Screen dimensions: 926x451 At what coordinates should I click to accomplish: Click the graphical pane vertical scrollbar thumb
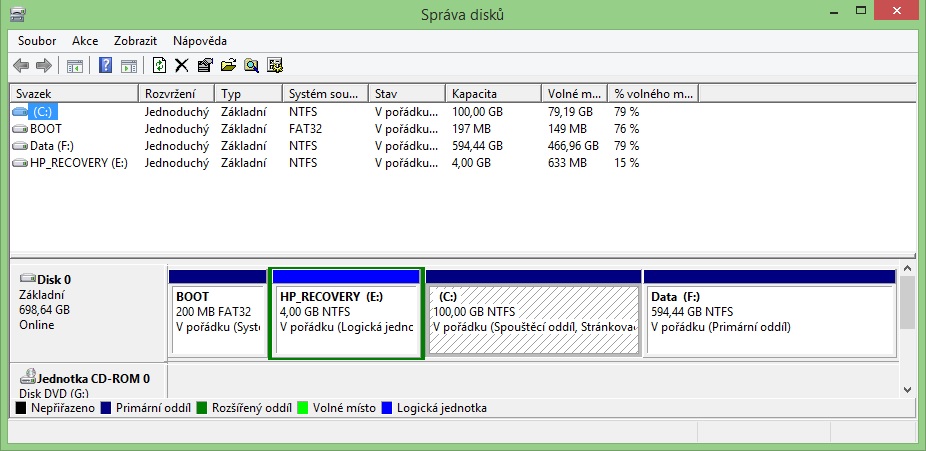[x=908, y=303]
